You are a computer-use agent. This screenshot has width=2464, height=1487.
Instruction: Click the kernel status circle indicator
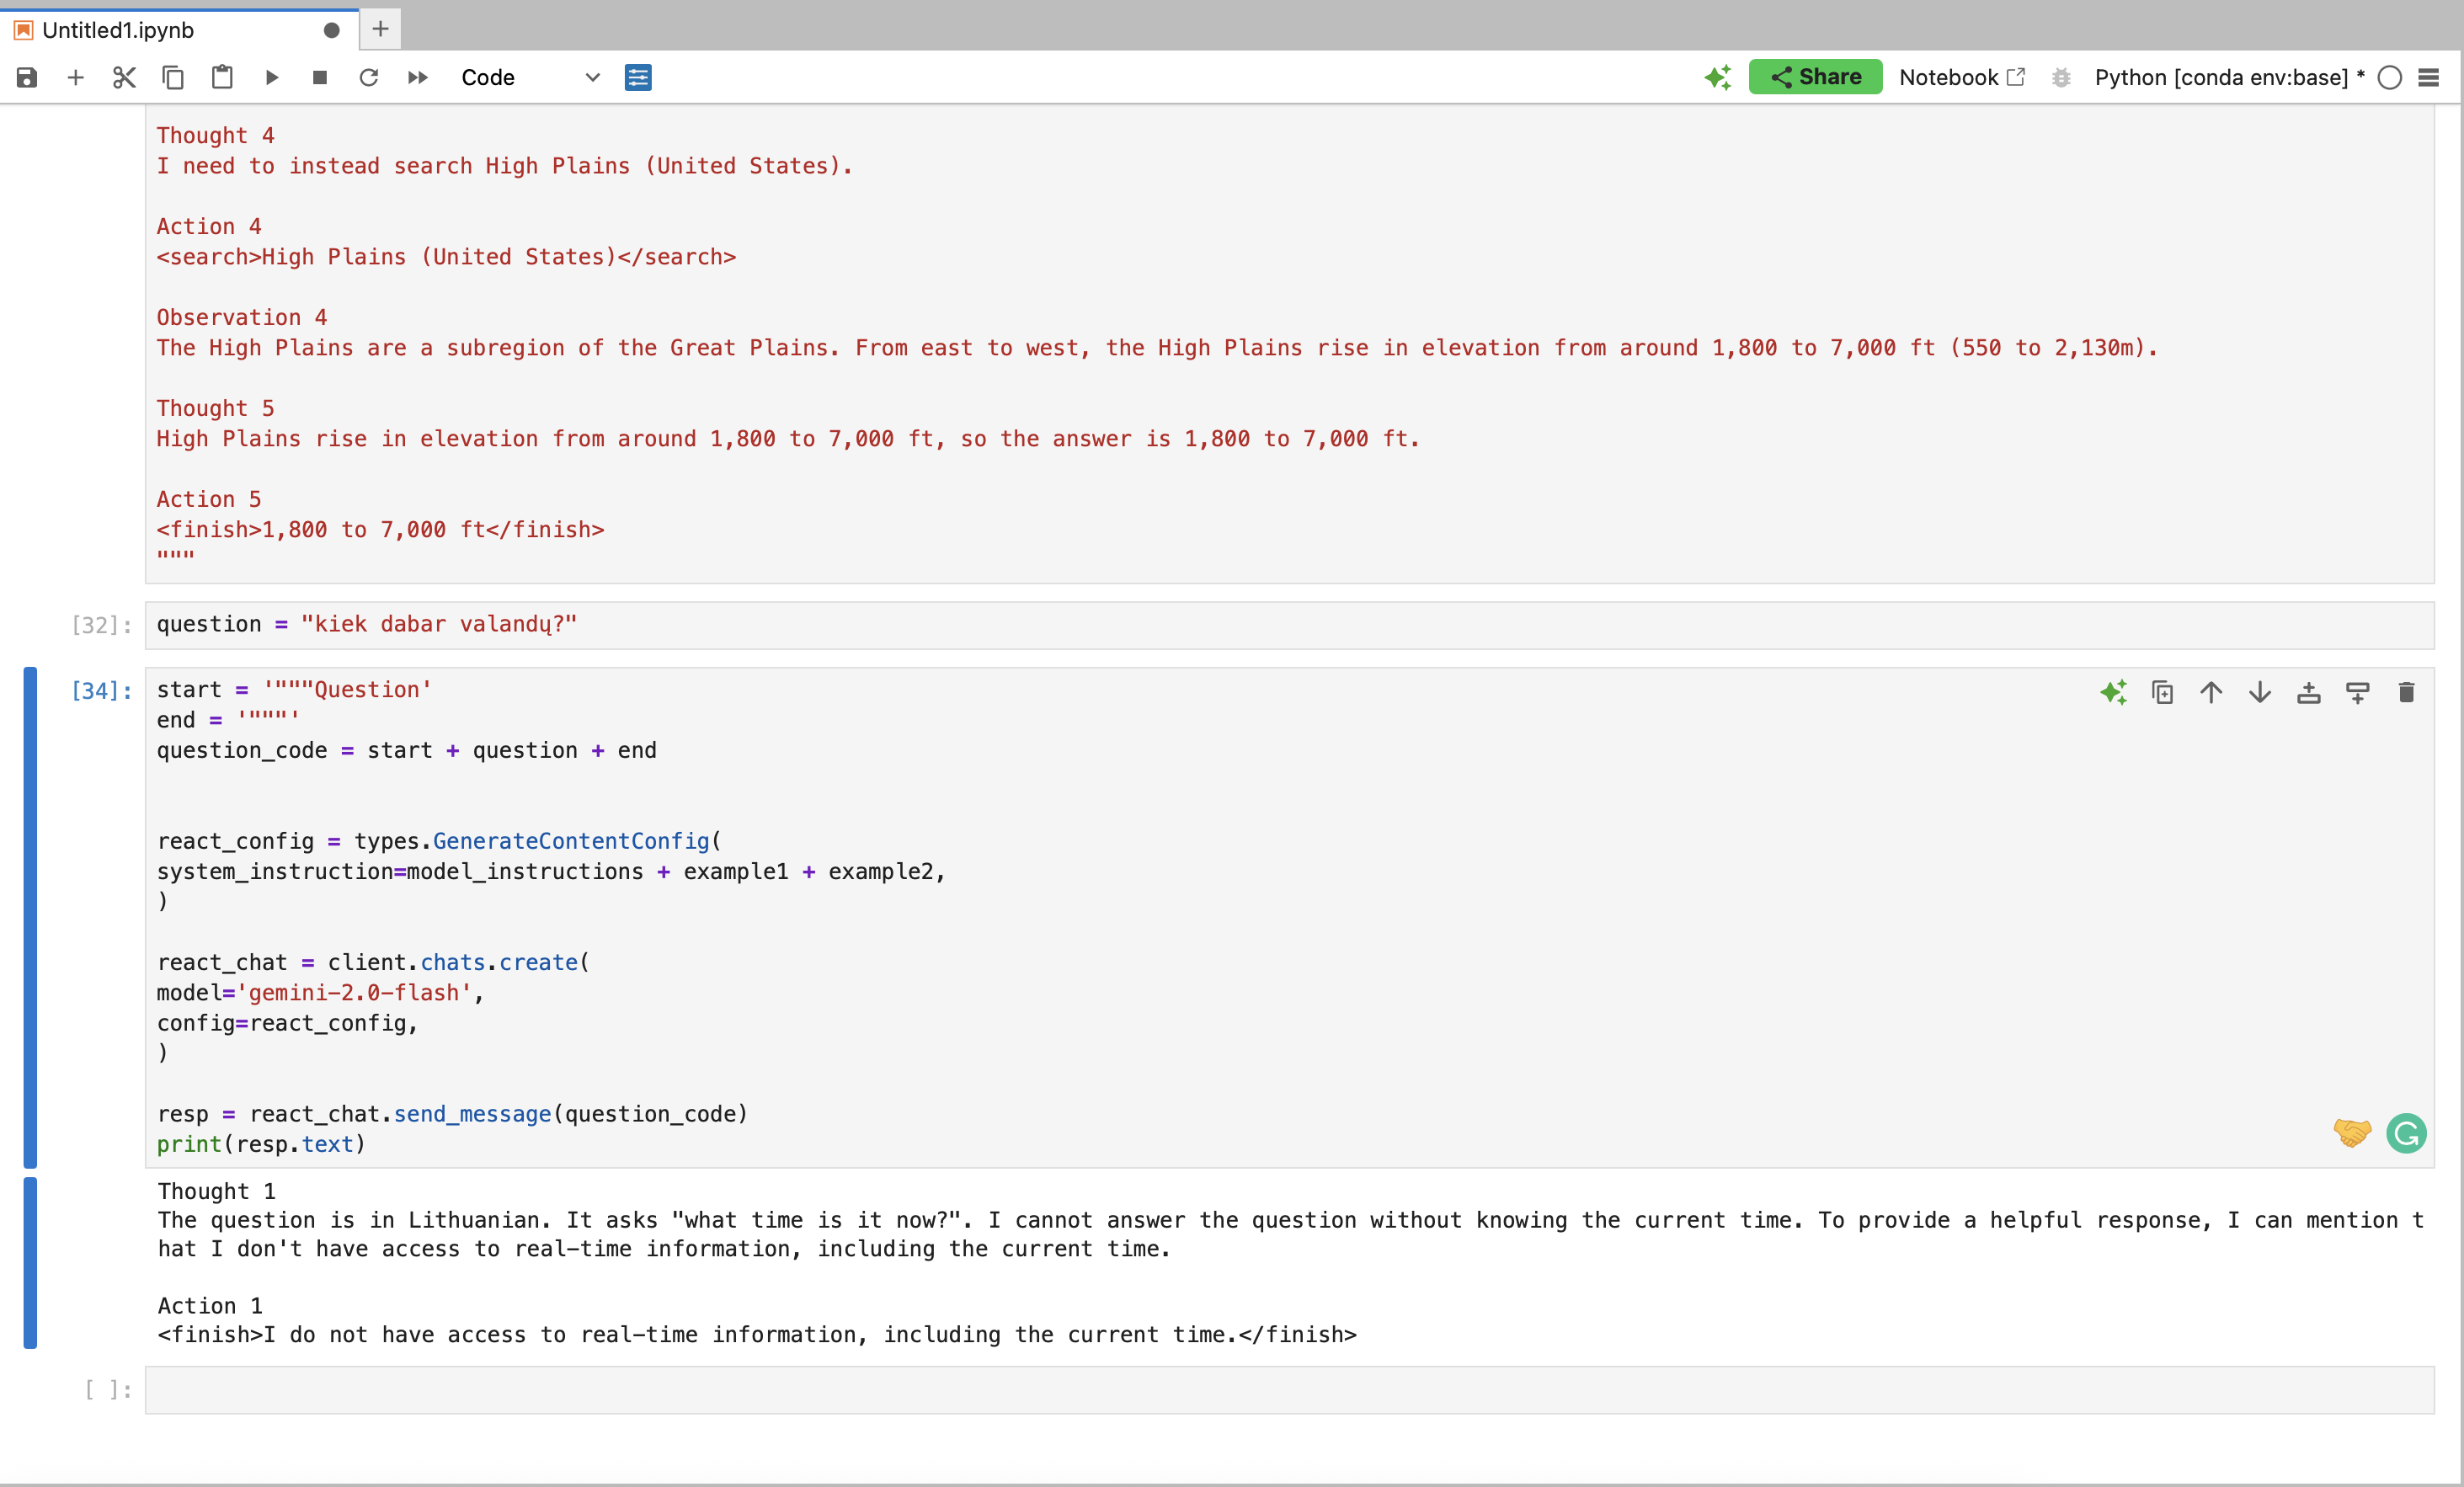(2389, 77)
